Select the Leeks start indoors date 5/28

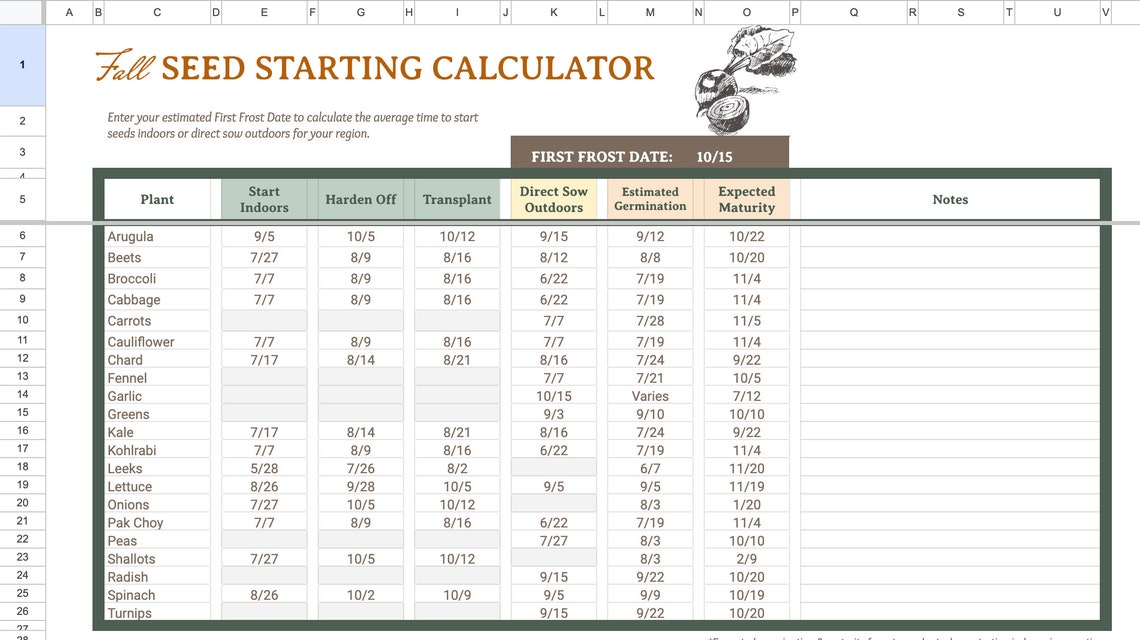[263, 468]
